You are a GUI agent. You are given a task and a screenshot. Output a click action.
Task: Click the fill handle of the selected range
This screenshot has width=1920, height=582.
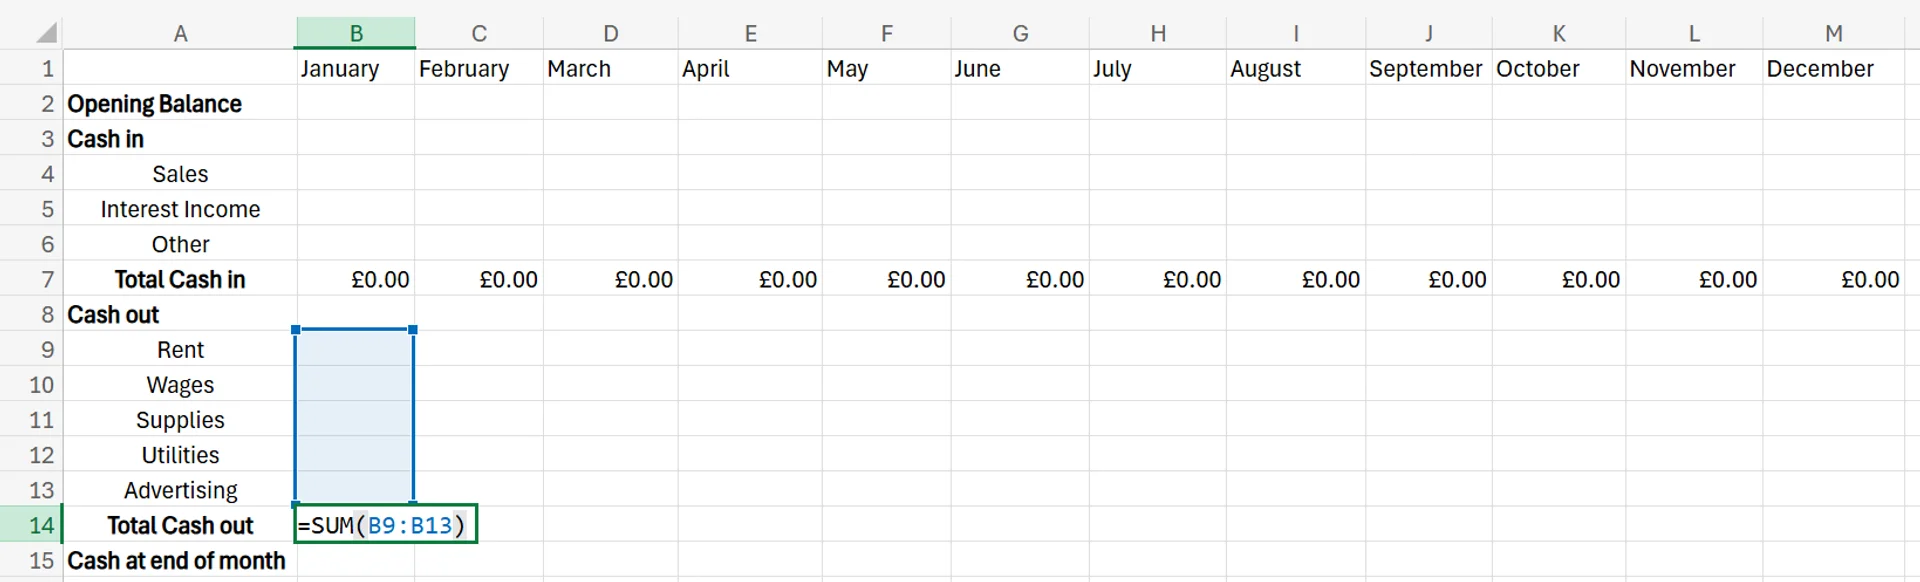[x=414, y=500]
